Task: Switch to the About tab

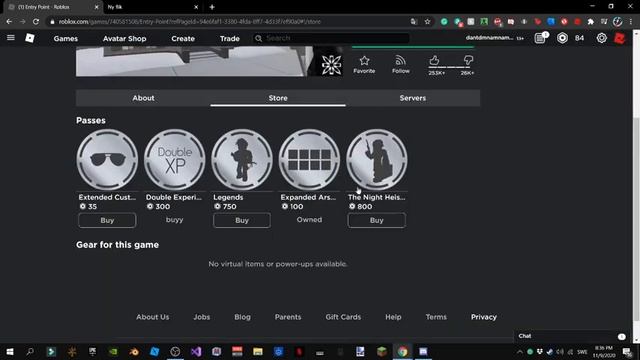Action: (x=143, y=98)
